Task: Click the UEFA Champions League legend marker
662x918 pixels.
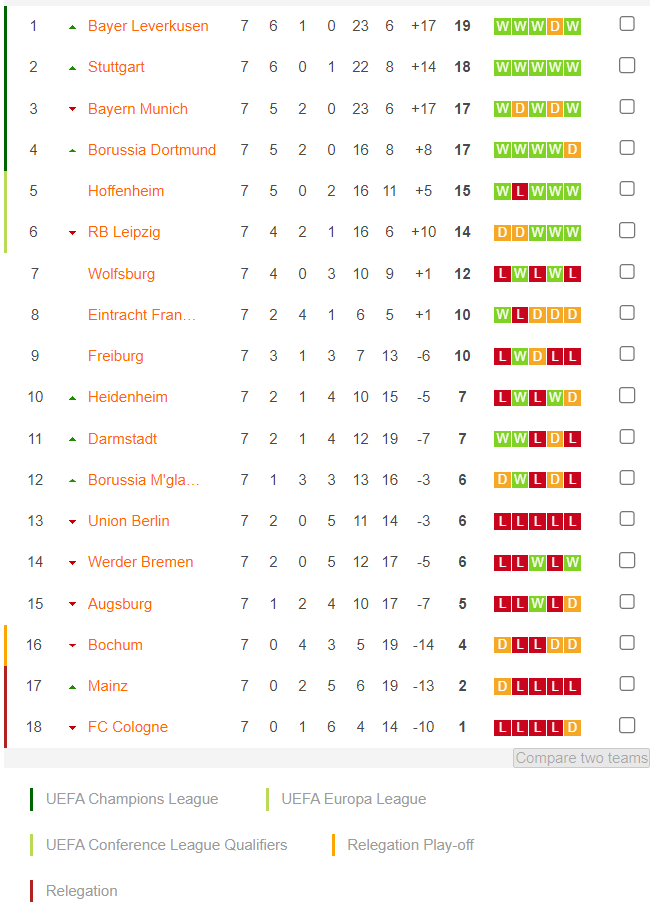Action: 32,799
